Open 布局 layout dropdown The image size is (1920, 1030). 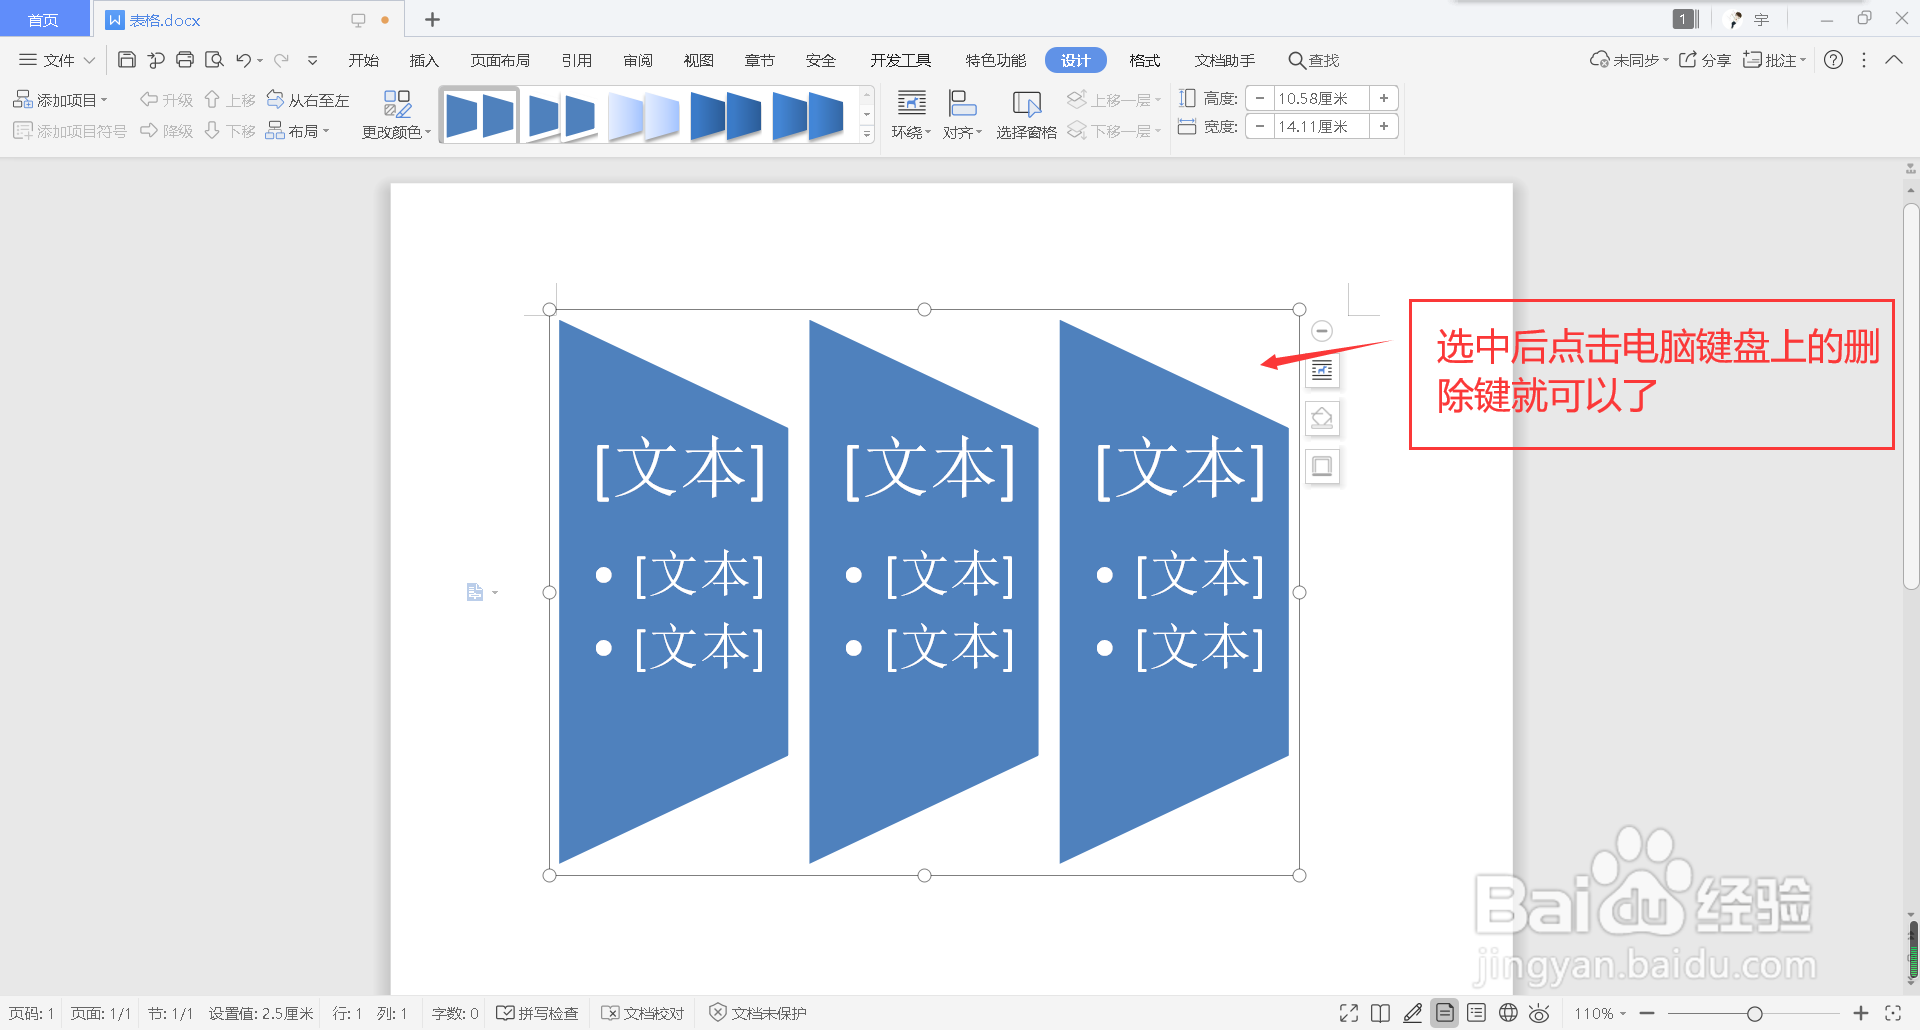point(297,131)
